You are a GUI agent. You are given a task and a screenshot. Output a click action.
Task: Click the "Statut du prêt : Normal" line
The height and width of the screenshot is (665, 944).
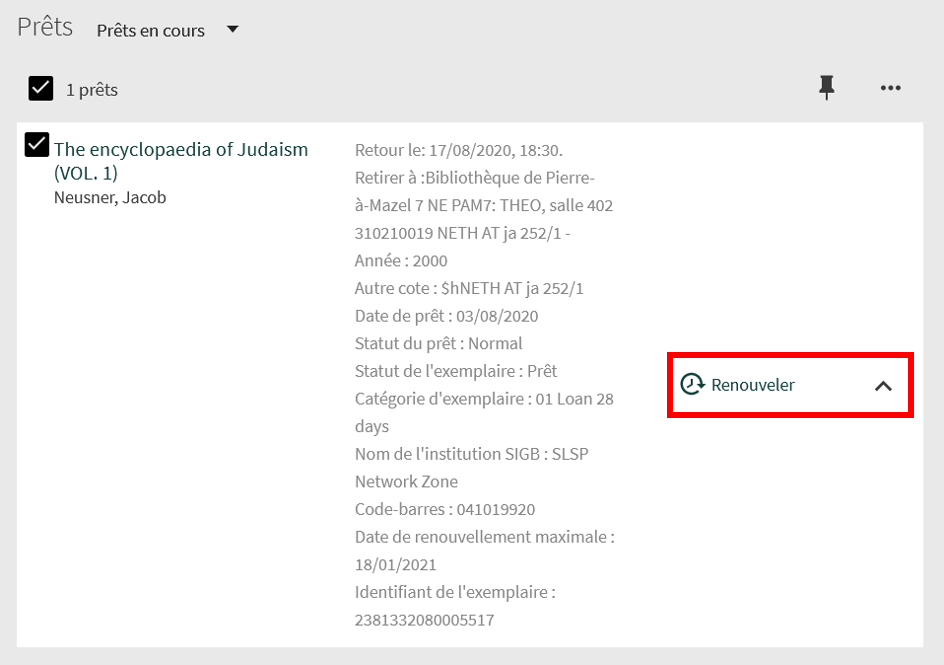(x=438, y=343)
